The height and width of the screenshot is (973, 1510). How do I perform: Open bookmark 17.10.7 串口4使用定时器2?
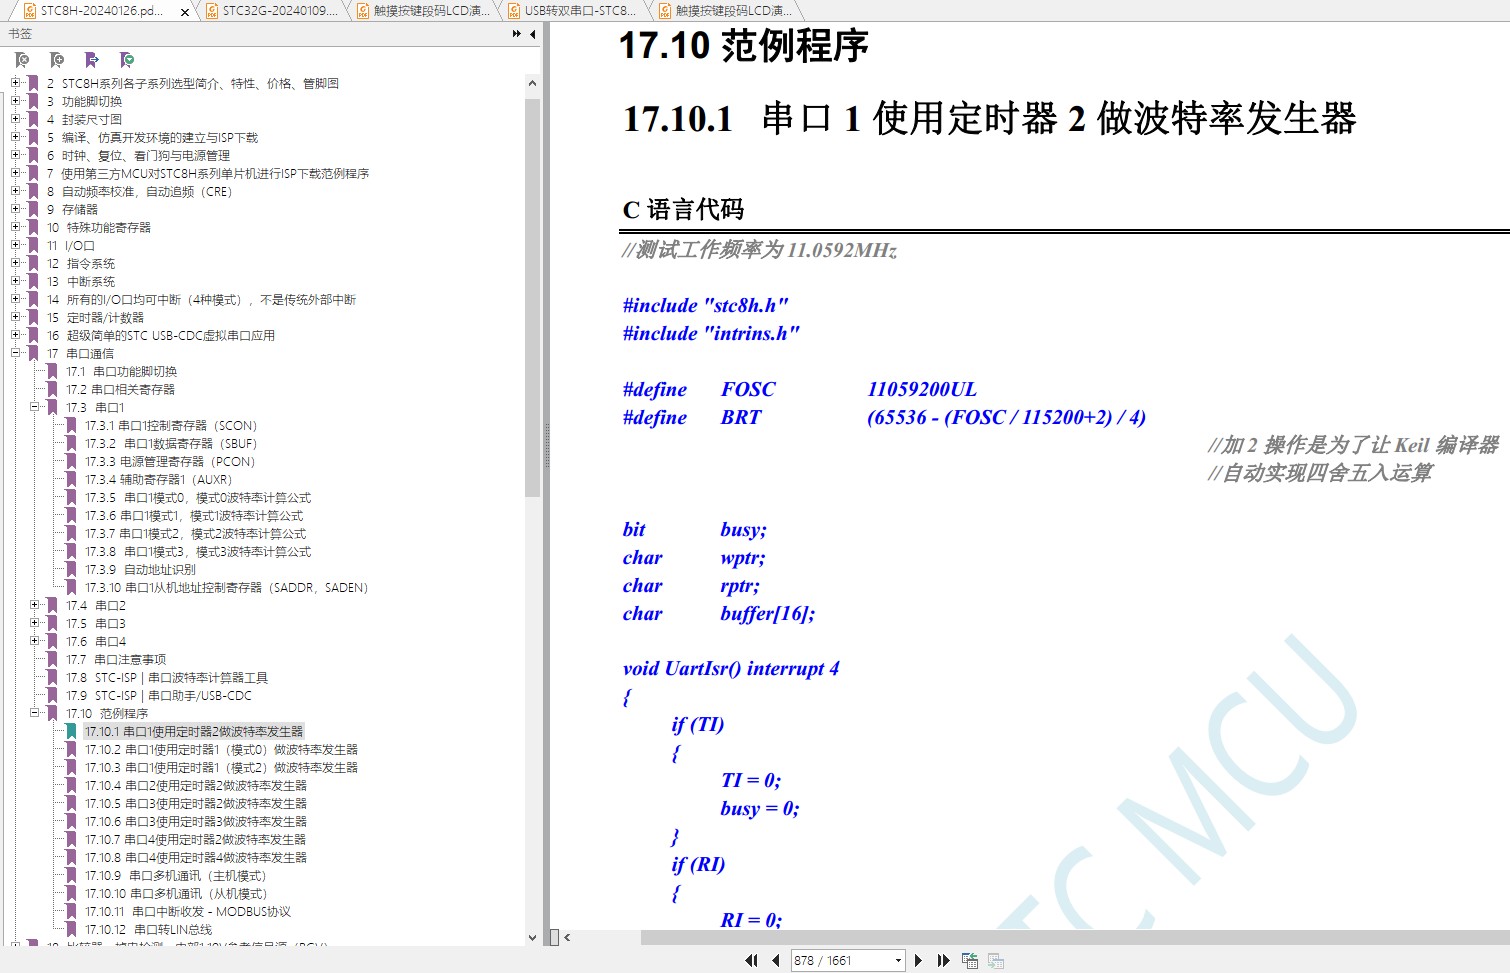pyautogui.click(x=196, y=840)
